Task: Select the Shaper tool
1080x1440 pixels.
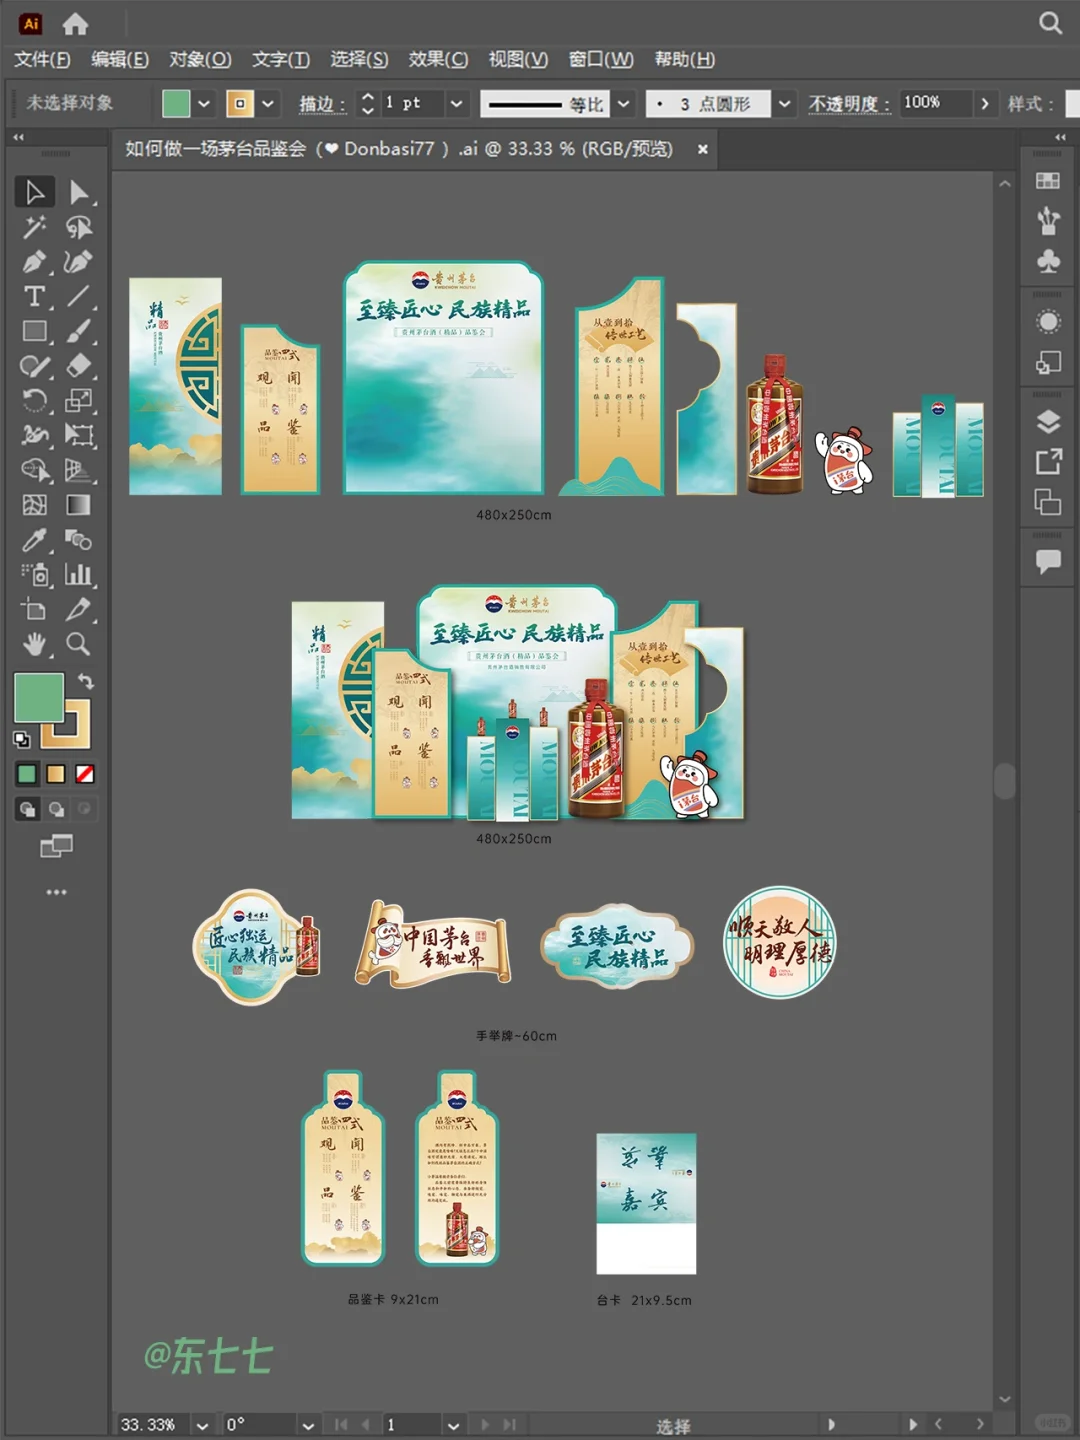Action: [x=34, y=366]
